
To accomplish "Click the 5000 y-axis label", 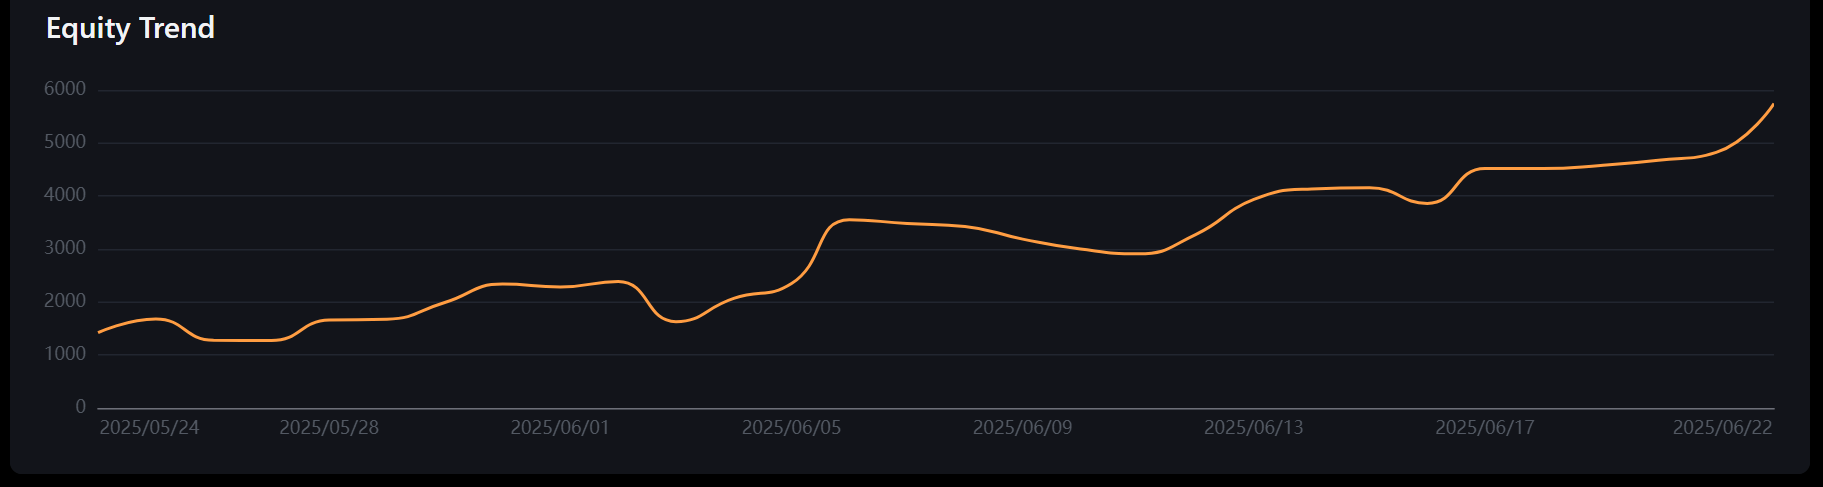I will pos(65,142).
